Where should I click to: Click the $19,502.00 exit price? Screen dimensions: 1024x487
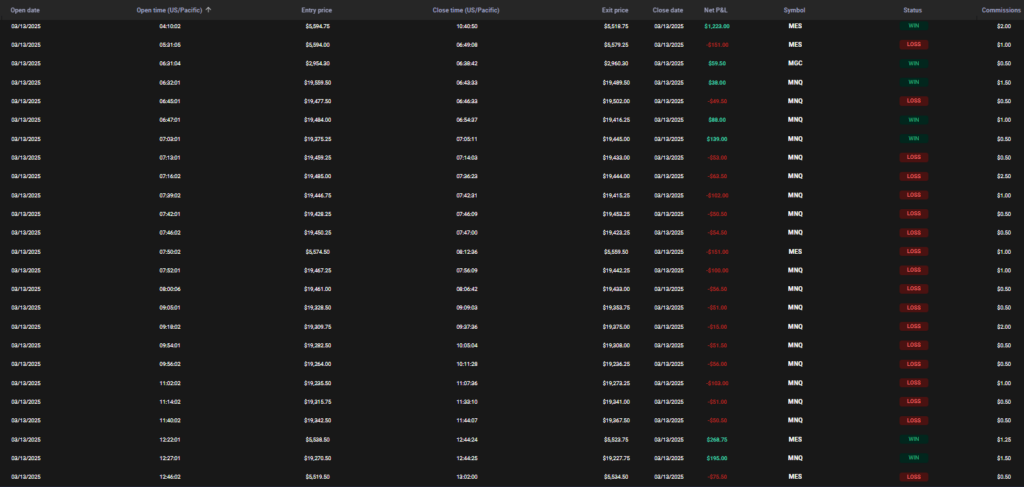pos(616,101)
